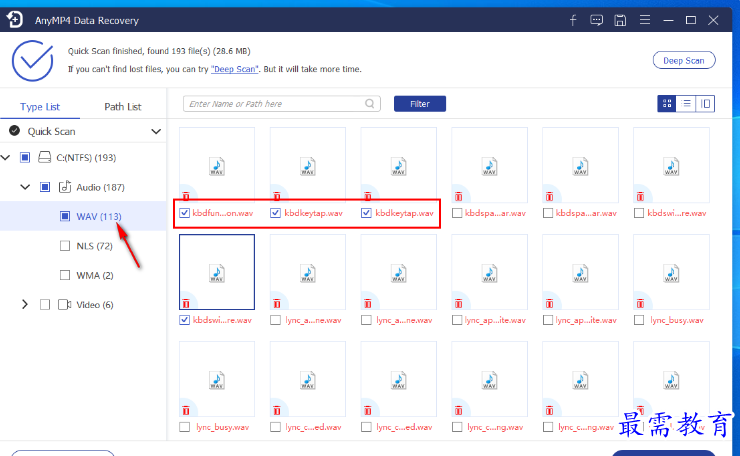Viewport: 740px width, 456px height.
Task: Check the second kbdspa...ar.wav checkbox
Action: click(x=548, y=213)
